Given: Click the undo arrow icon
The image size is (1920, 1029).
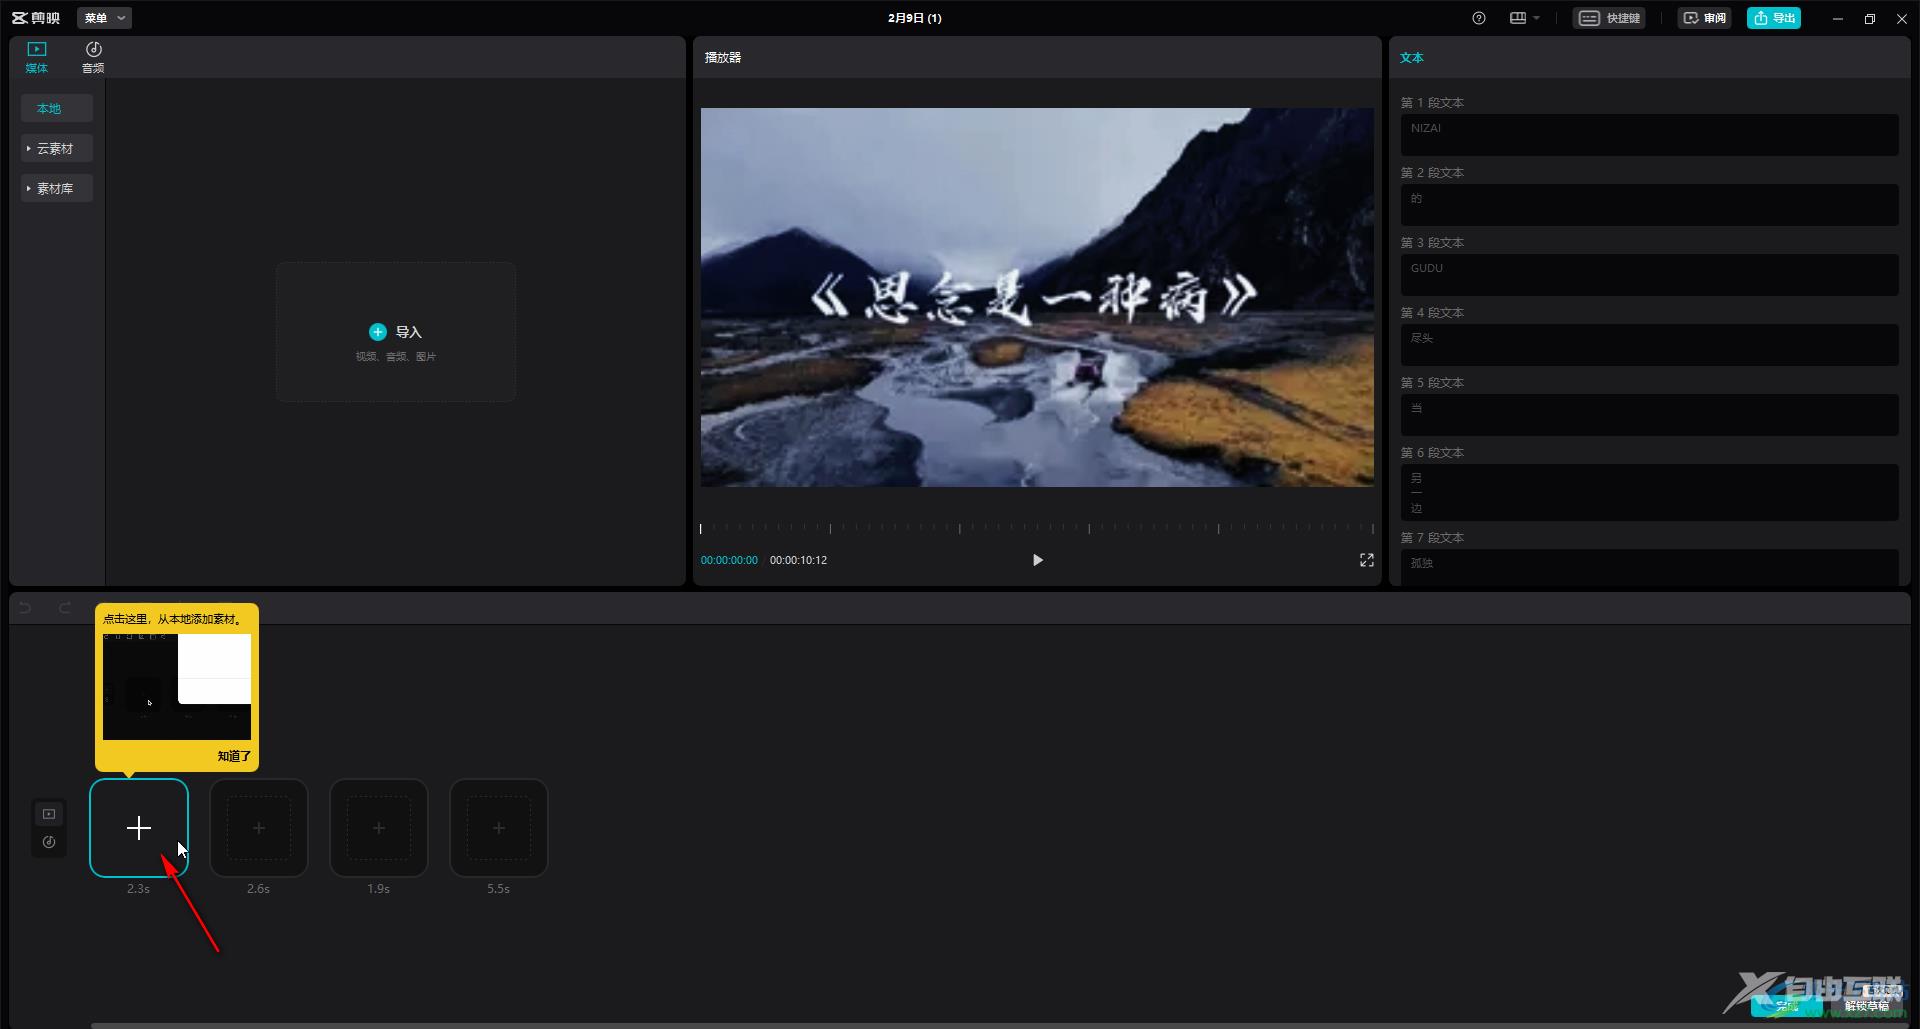Looking at the screenshot, I should [x=25, y=608].
